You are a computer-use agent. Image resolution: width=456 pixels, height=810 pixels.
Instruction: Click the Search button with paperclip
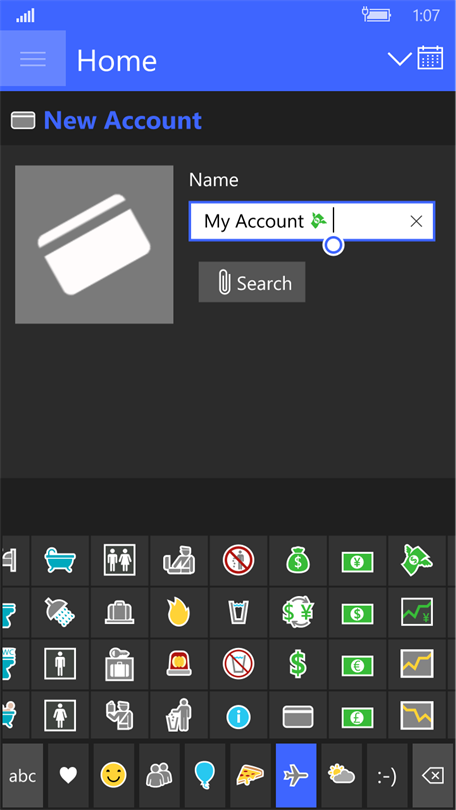pos(252,282)
